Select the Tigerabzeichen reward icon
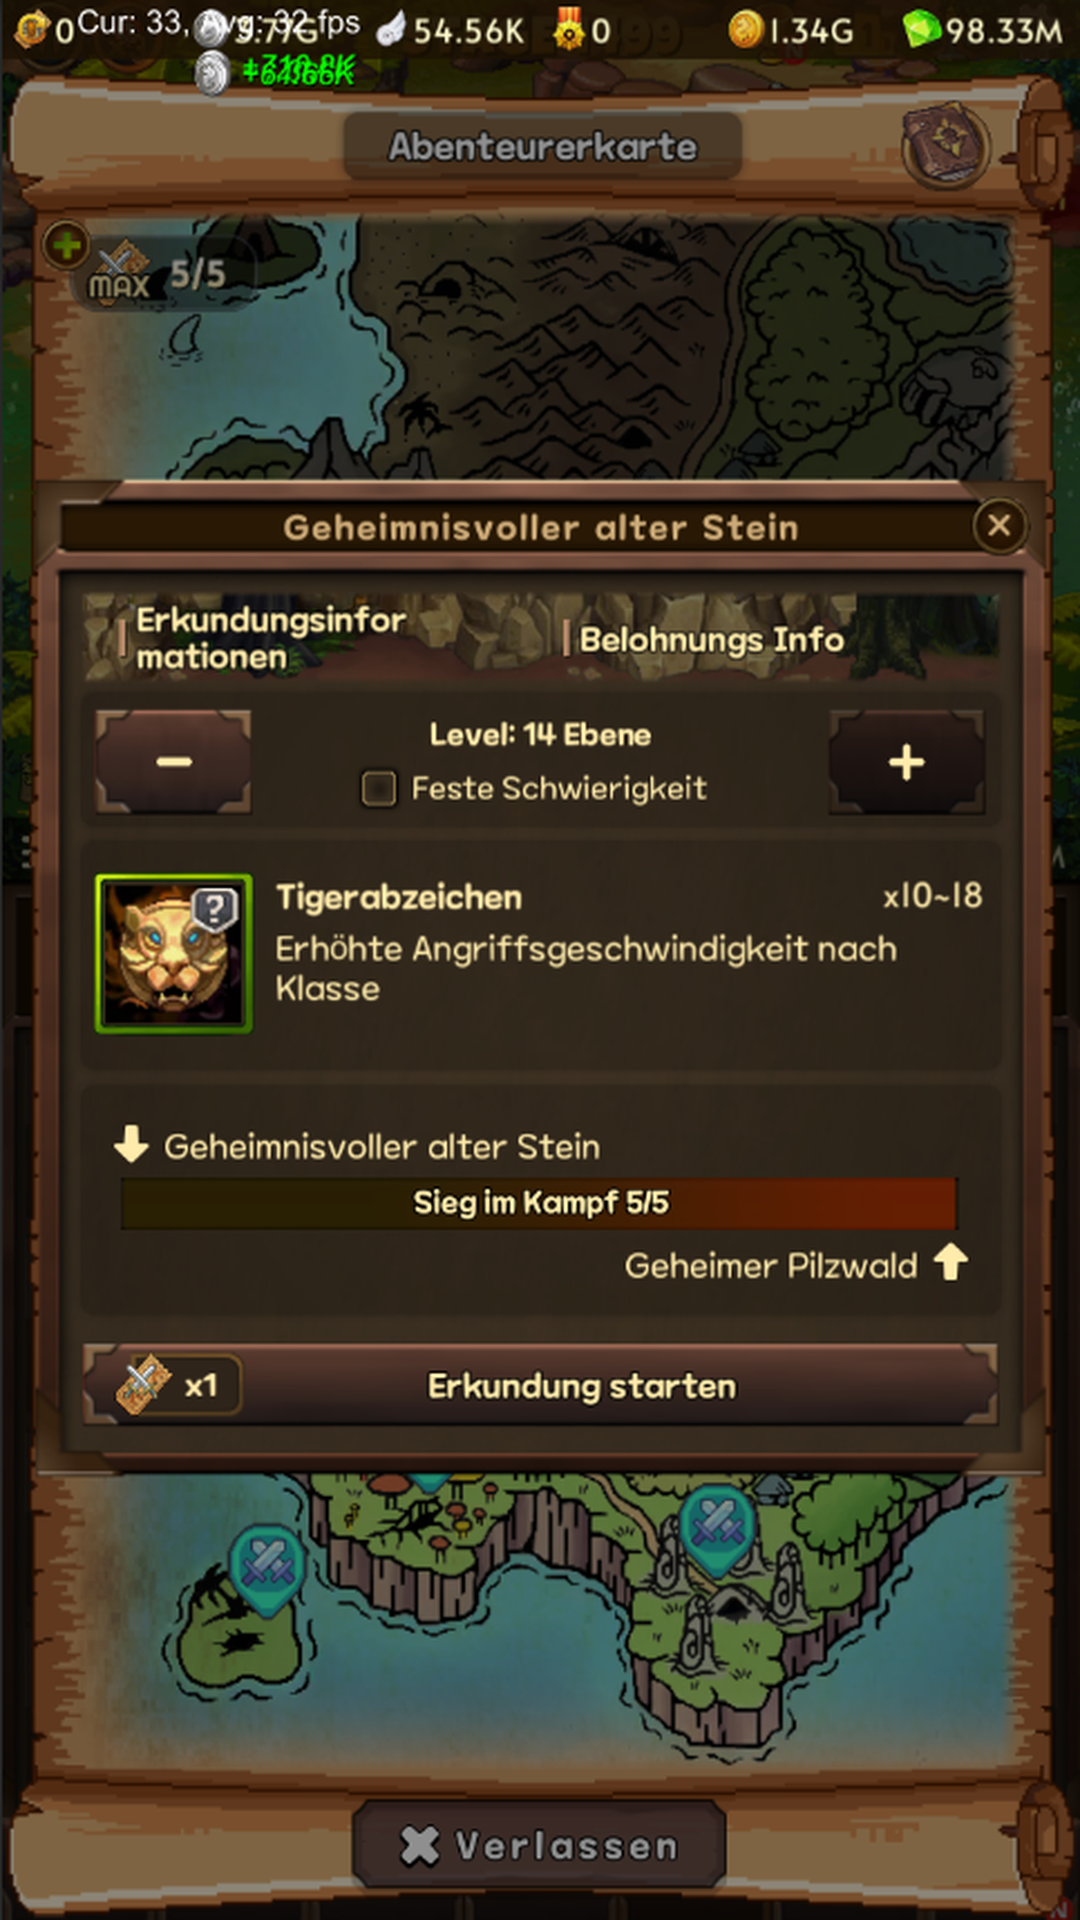1080x1920 pixels. (x=173, y=954)
